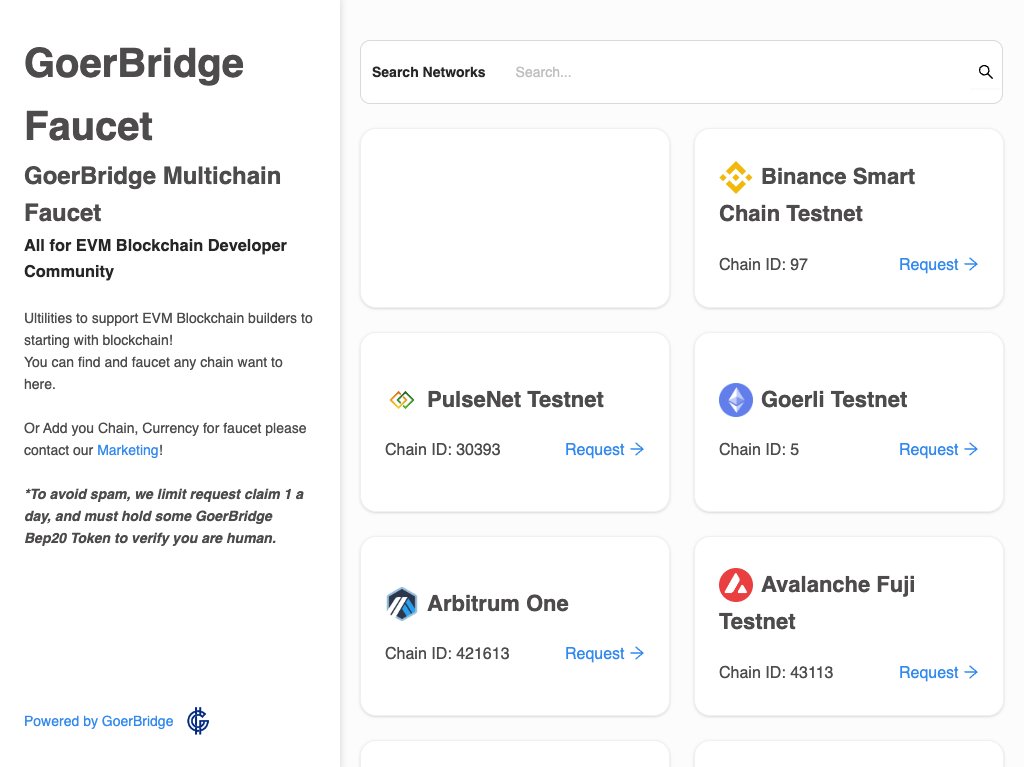Click the Arbitrum One logo icon

402,604
